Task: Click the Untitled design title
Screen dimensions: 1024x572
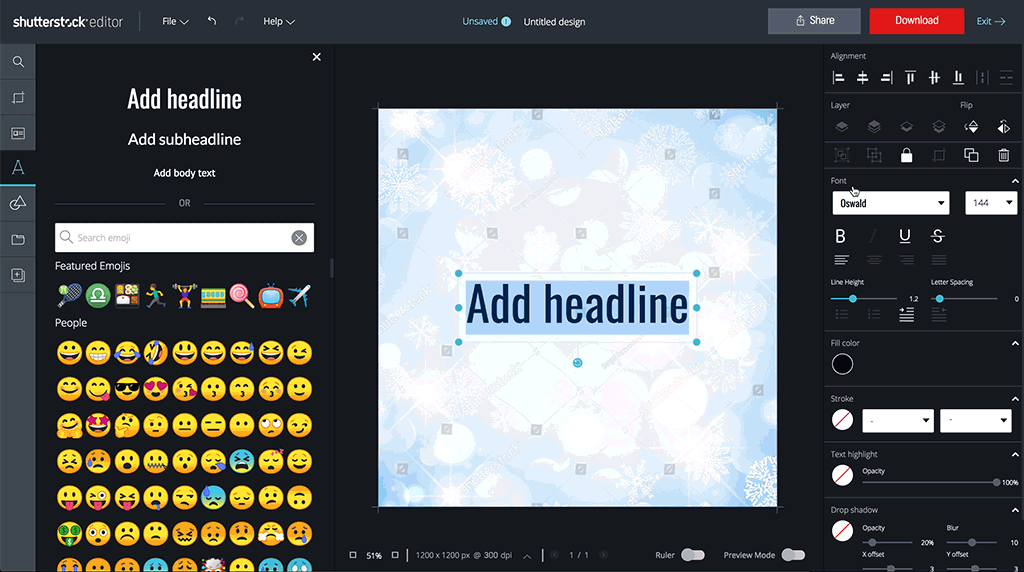Action: click(x=554, y=22)
